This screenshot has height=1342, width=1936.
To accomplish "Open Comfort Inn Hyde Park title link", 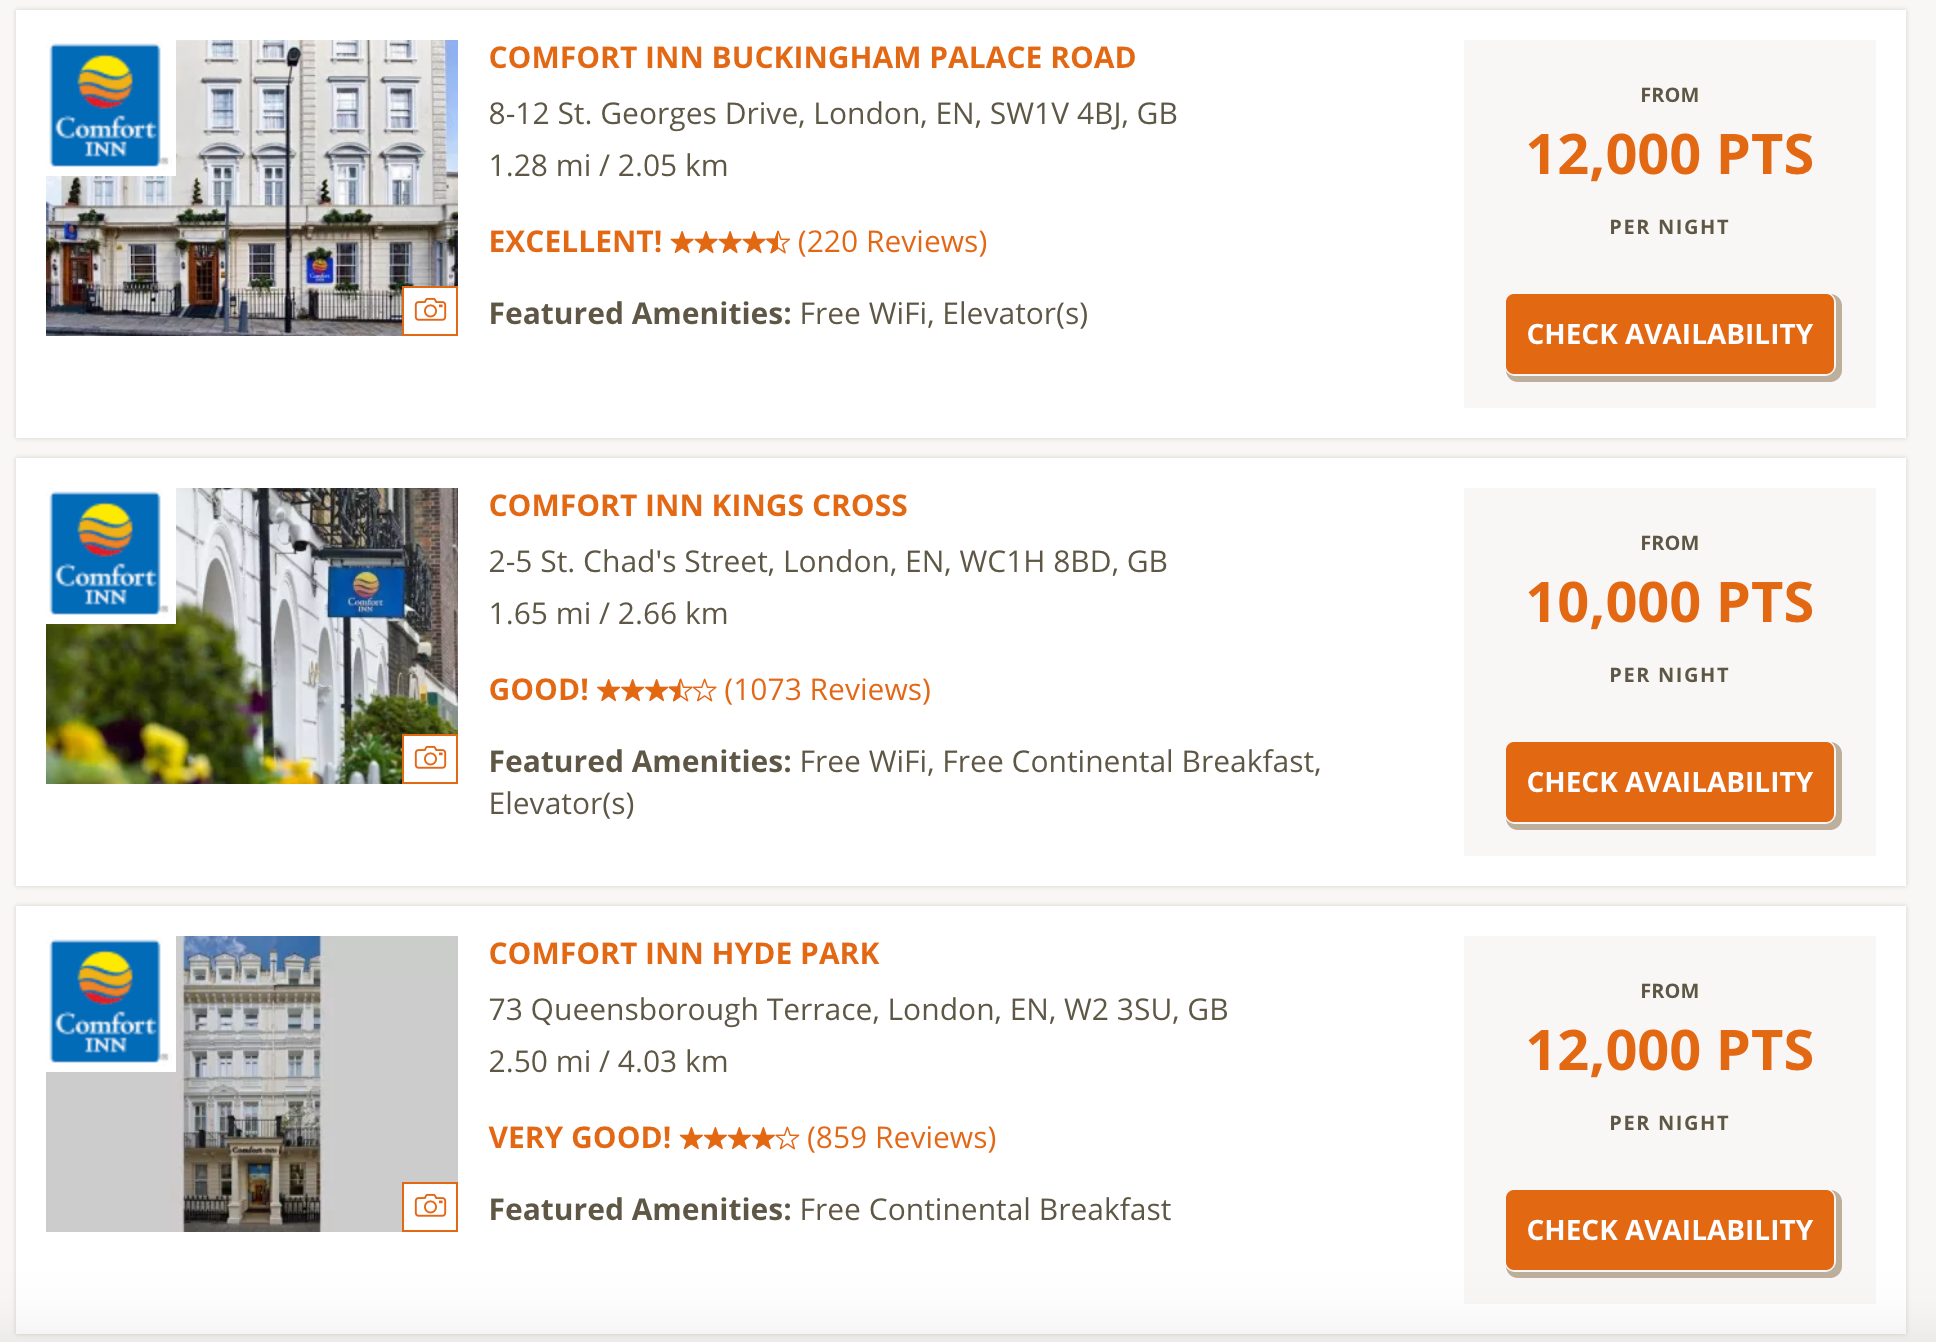I will tap(684, 954).
